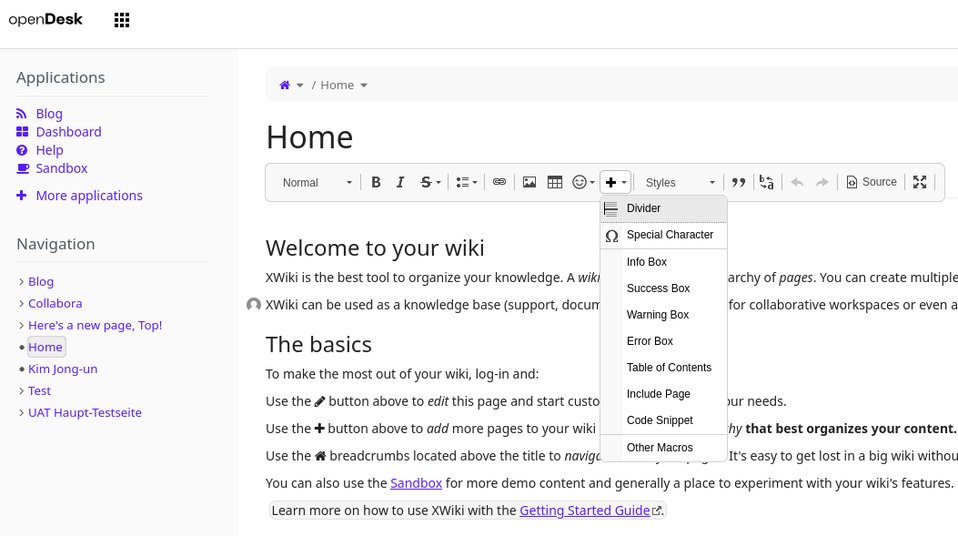958x536 pixels.
Task: Click the insert table icon
Action: [554, 182]
